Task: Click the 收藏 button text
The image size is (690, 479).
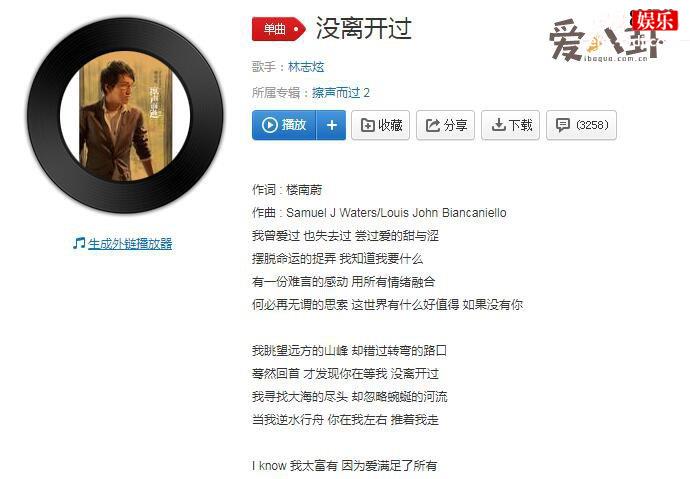Action: coord(390,125)
